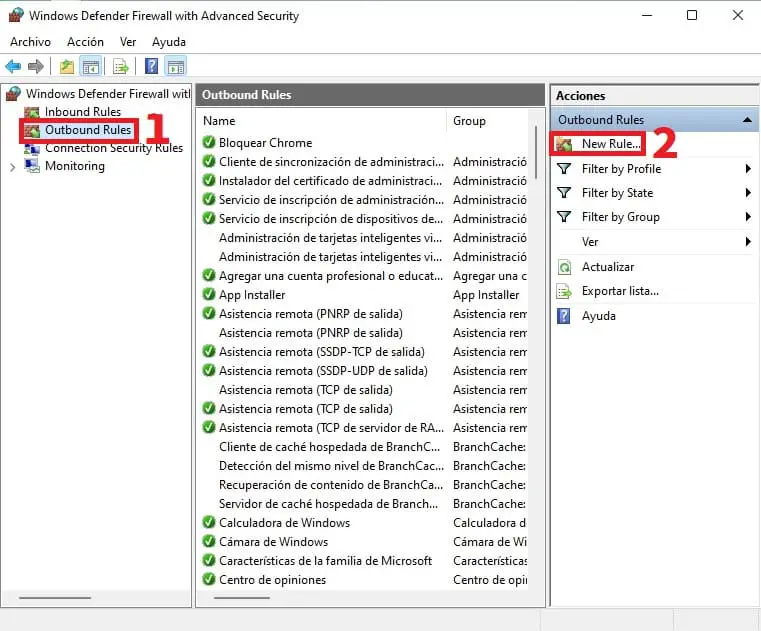Click the vertical scrollbar of rules list
Image resolution: width=761 pixels, height=631 pixels.
pos(536,153)
